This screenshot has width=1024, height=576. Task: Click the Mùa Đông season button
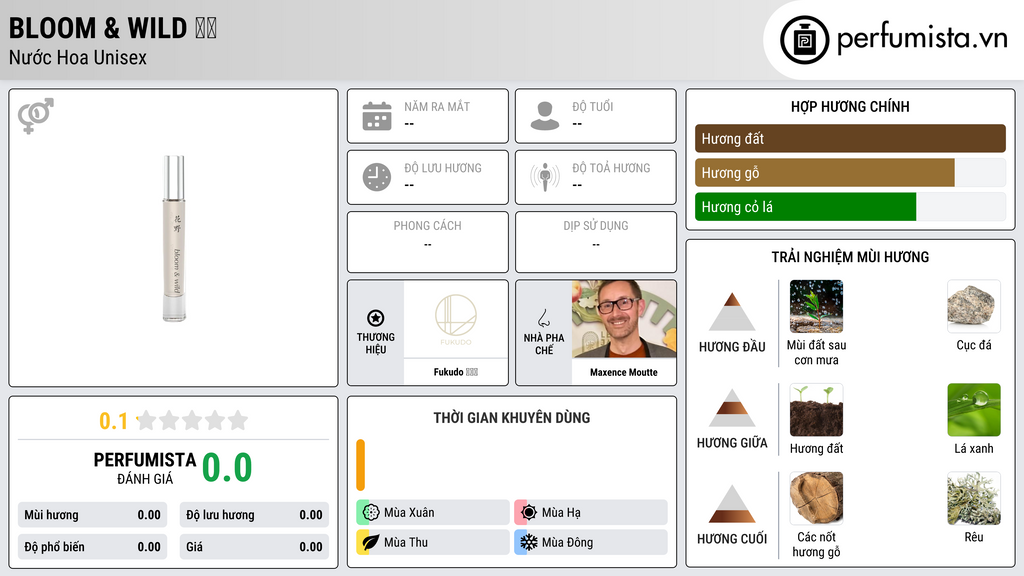click(x=591, y=542)
